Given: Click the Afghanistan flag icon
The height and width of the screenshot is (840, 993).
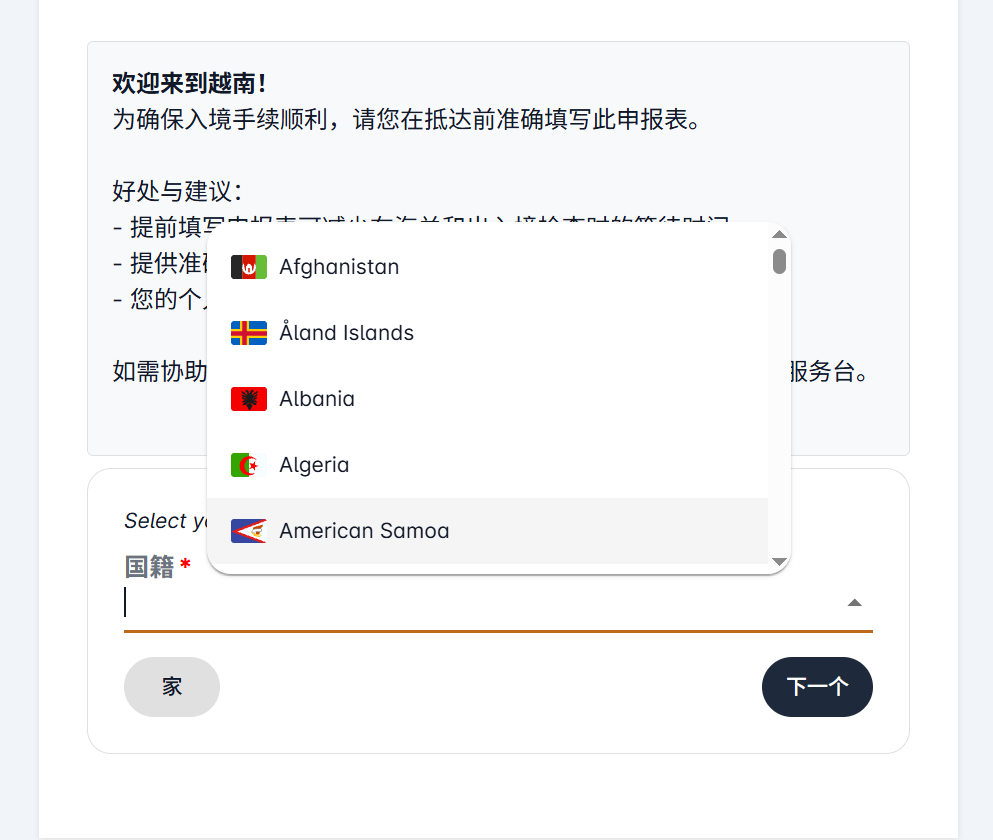Looking at the screenshot, I should coord(248,267).
